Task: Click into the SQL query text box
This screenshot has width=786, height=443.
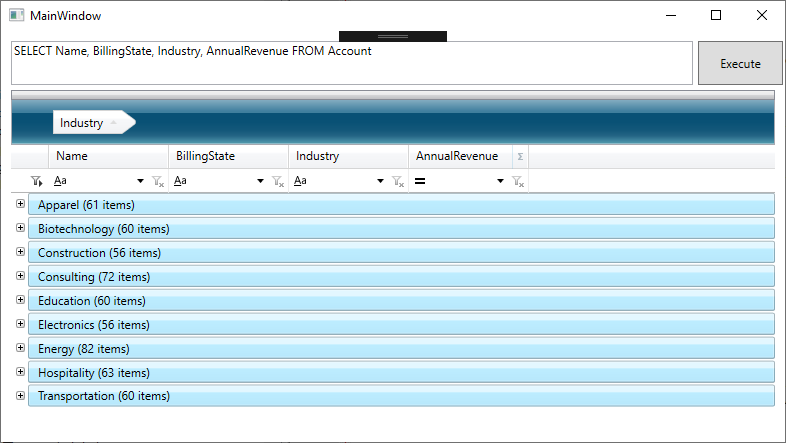Action: 350,63
